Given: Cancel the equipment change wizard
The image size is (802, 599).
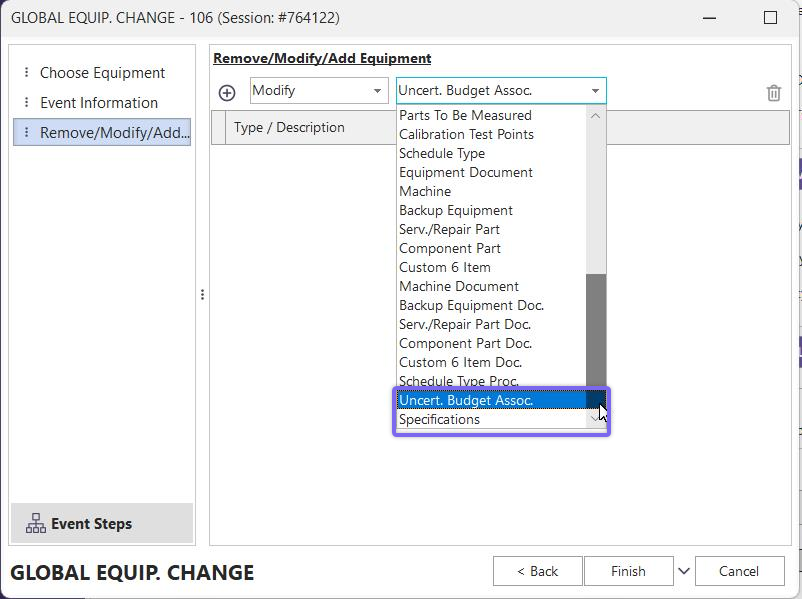Looking at the screenshot, I should pyautogui.click(x=738, y=572).
